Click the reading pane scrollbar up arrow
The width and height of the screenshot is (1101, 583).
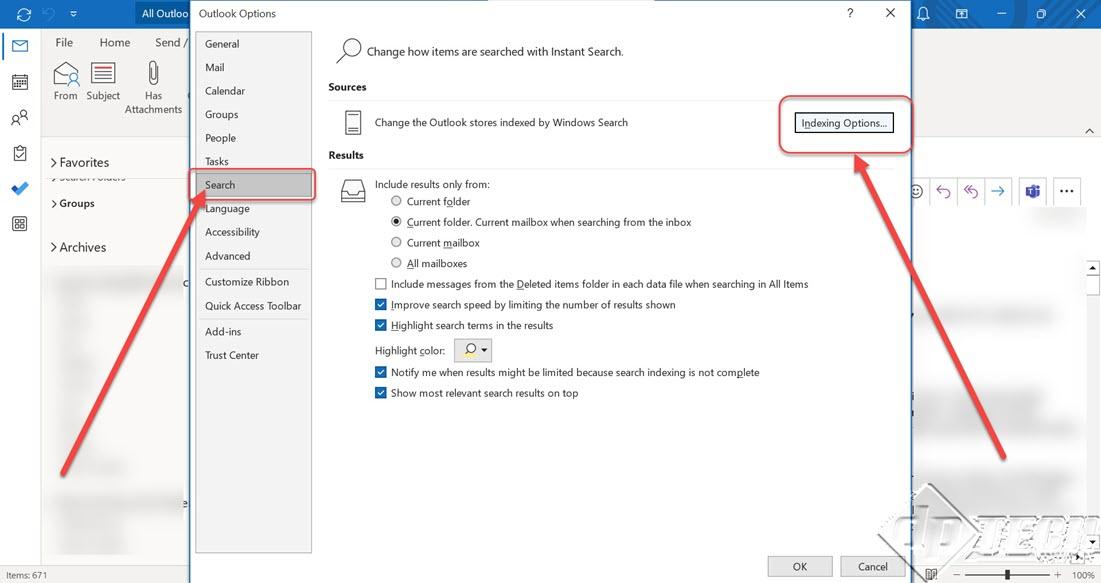pyautogui.click(x=1093, y=268)
